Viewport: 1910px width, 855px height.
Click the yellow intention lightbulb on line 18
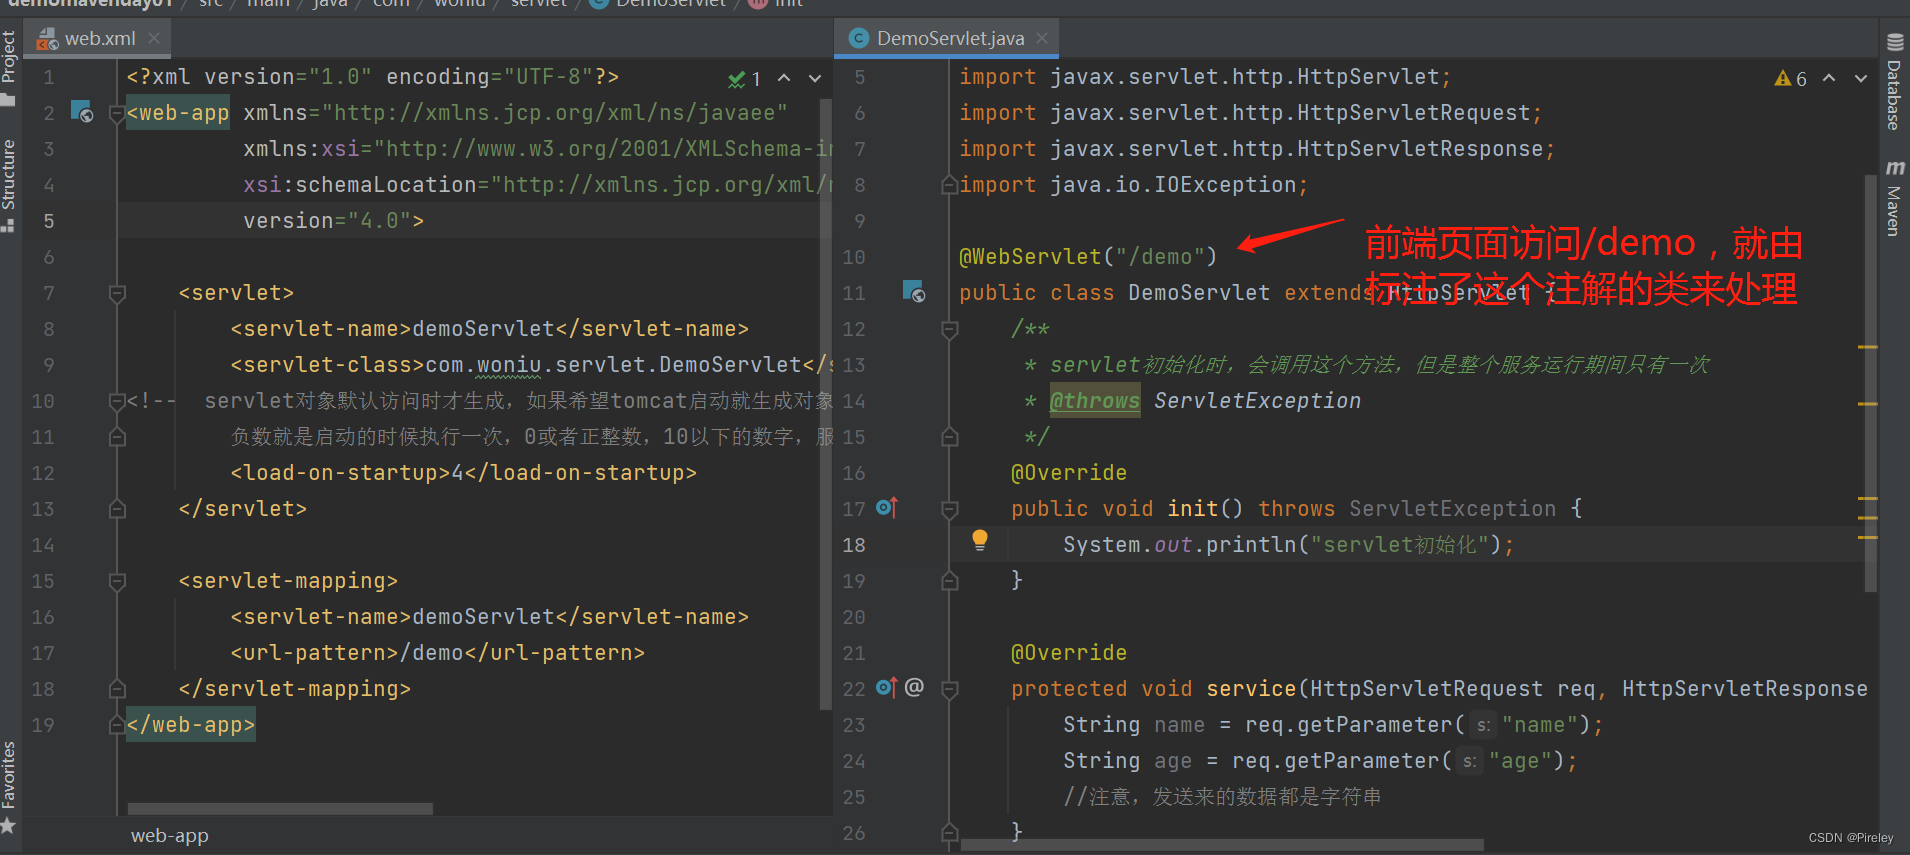pos(980,541)
